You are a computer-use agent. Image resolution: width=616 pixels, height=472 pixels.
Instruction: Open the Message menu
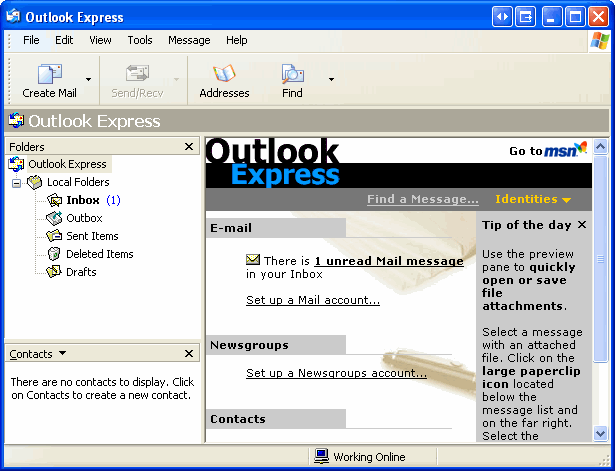pyautogui.click(x=189, y=40)
